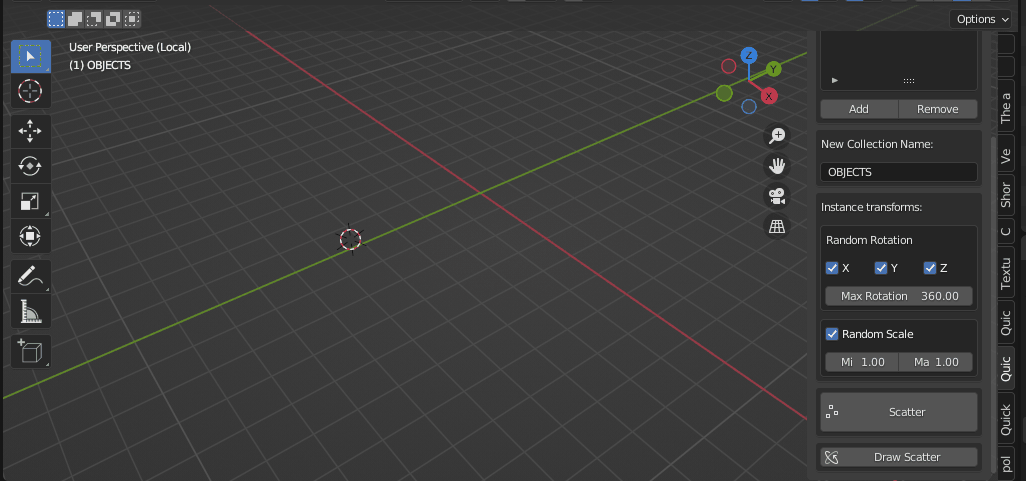Set selection mode to Intersect
The width and height of the screenshot is (1026, 481).
click(x=132, y=19)
